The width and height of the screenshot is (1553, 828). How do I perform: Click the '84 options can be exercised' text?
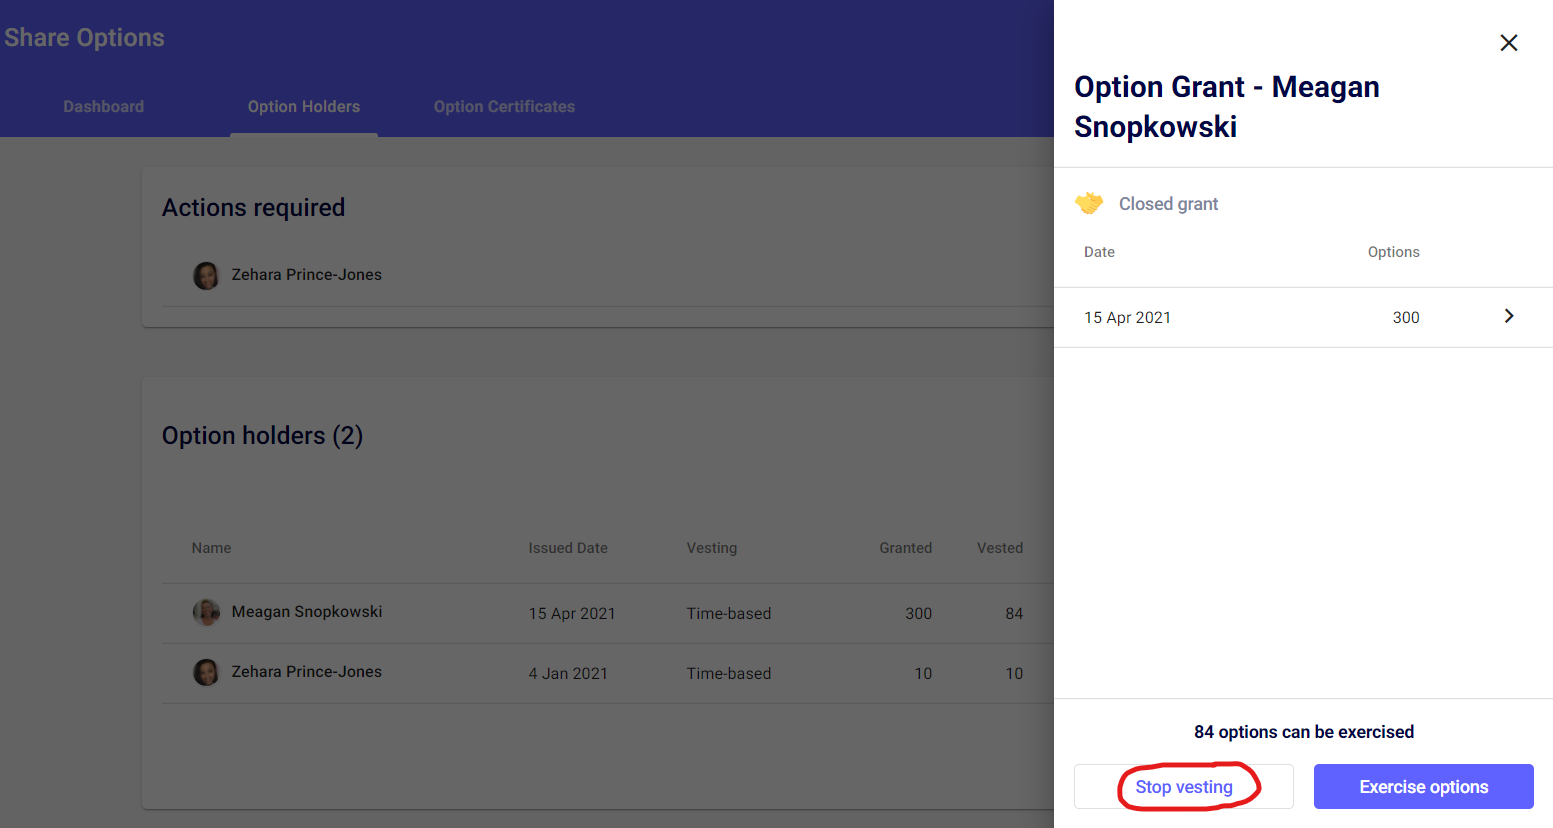click(1304, 732)
